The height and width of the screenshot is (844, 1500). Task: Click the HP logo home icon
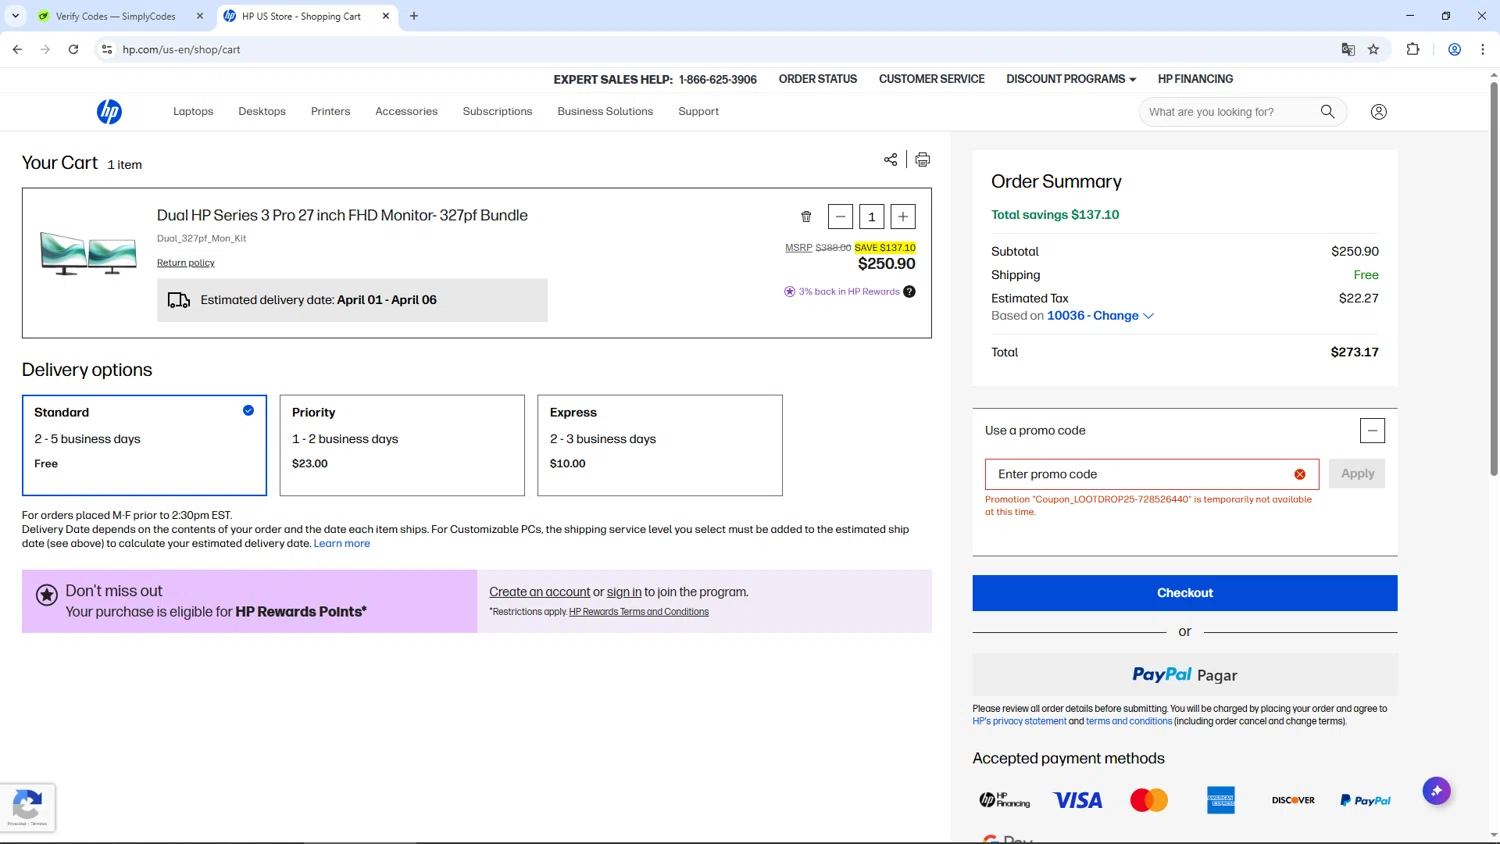click(x=109, y=112)
